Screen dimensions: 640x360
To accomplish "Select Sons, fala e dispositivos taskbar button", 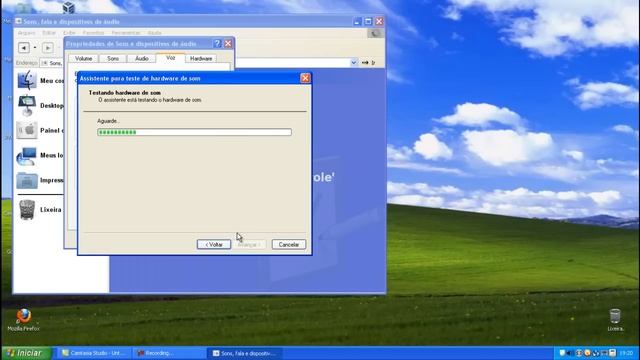I will pos(245,353).
